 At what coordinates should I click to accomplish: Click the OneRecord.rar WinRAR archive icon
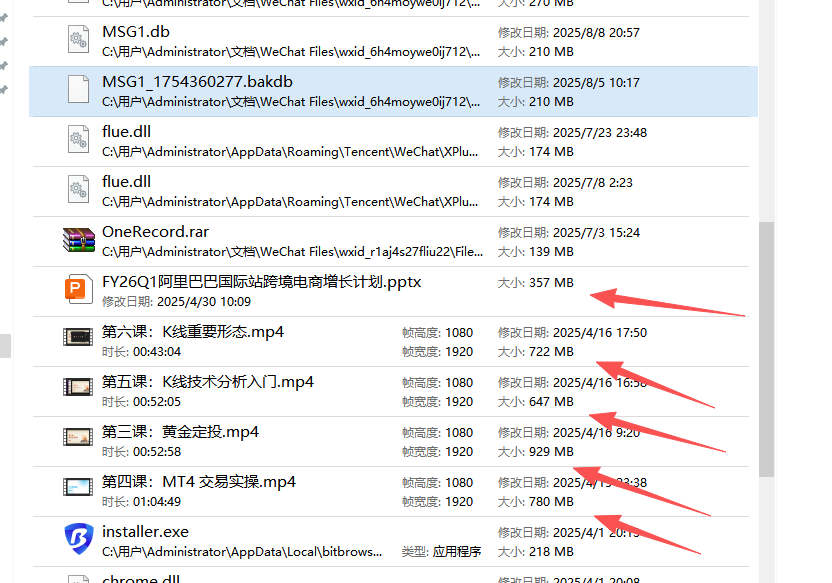click(x=79, y=240)
